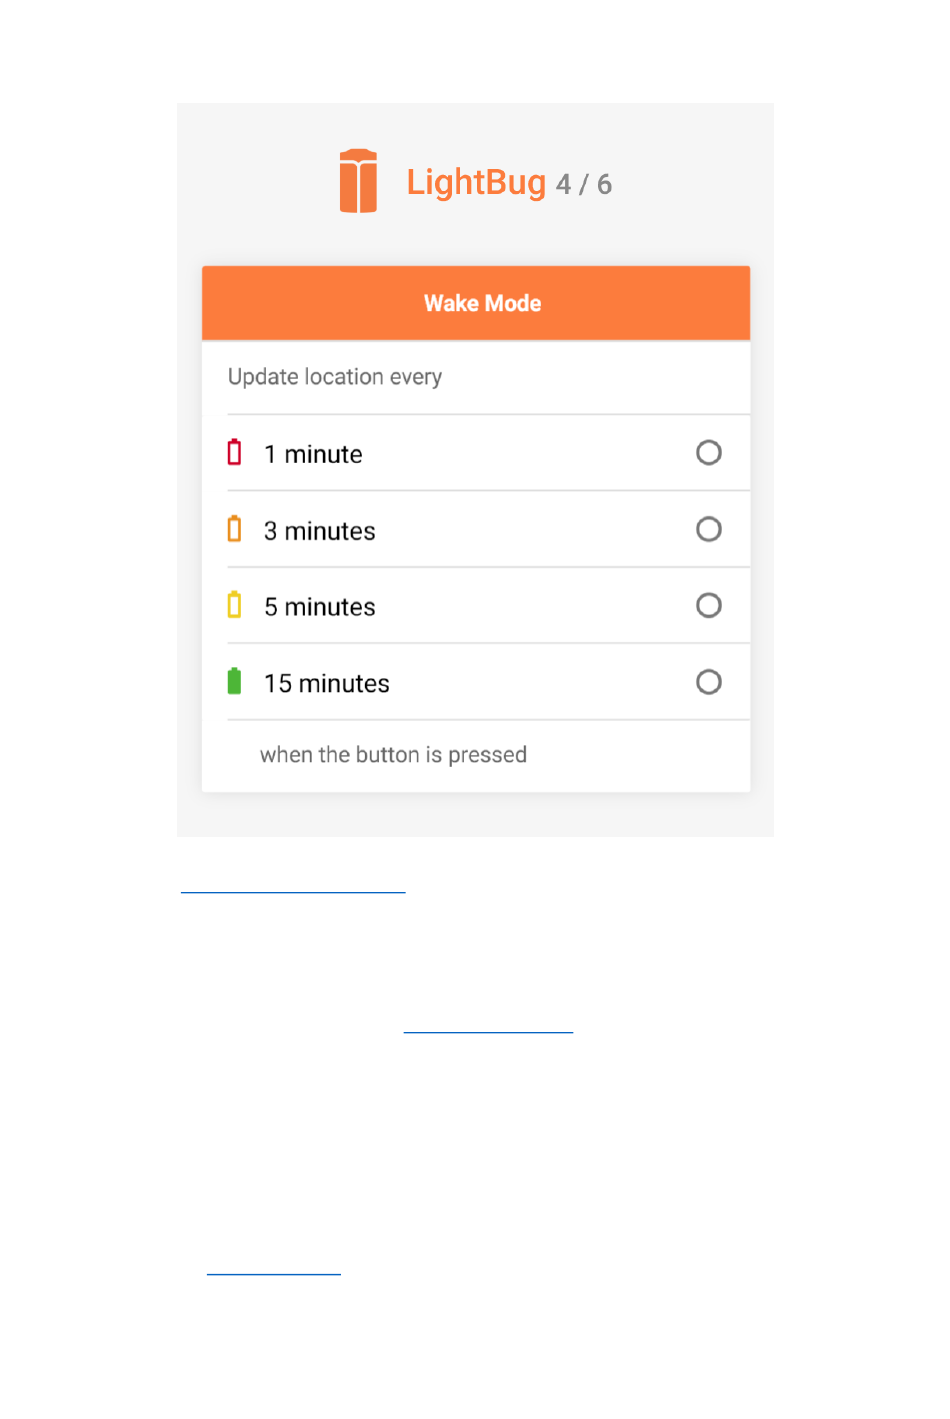This screenshot has height=1419, width=950.
Task: Click the orange battery icon for 3 minutes
Action: (x=234, y=528)
